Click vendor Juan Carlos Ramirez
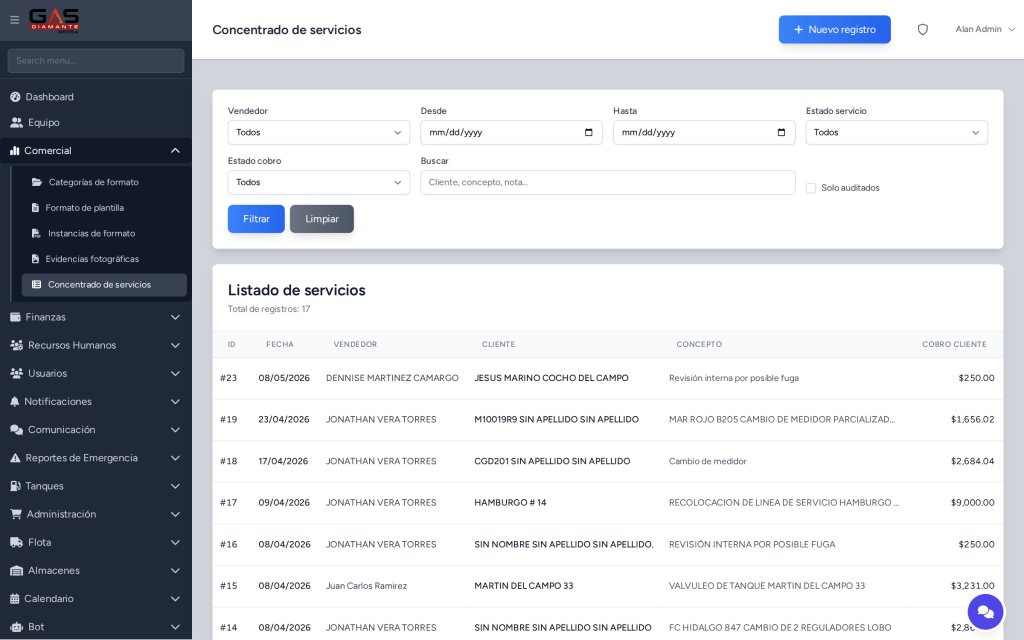 [x=366, y=586]
